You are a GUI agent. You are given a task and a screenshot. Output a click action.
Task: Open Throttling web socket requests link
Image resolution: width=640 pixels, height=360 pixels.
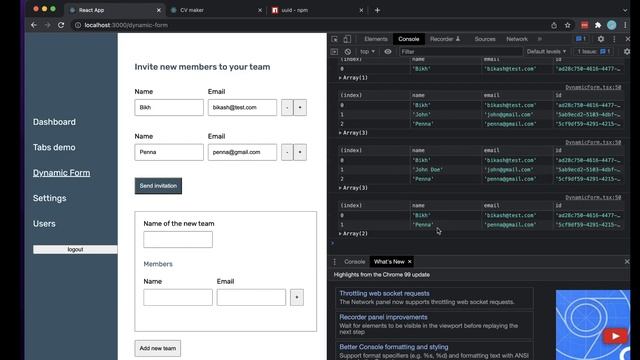pos(384,293)
